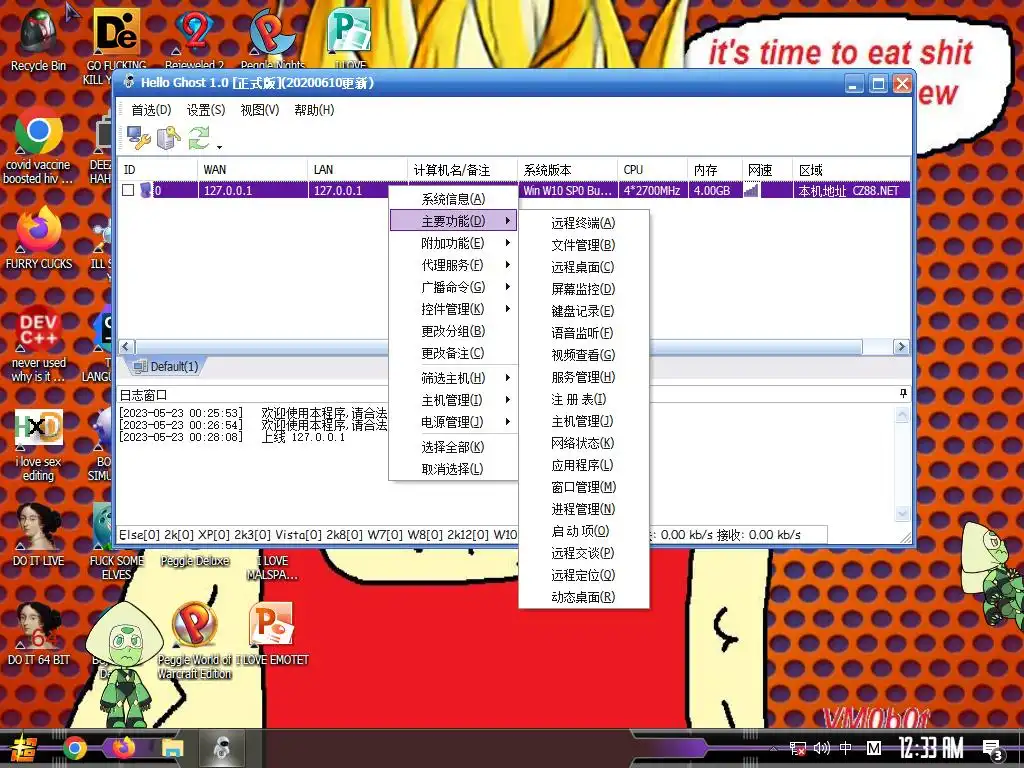
Task: Expand the 广播命令(G) submenu
Action: pos(453,287)
